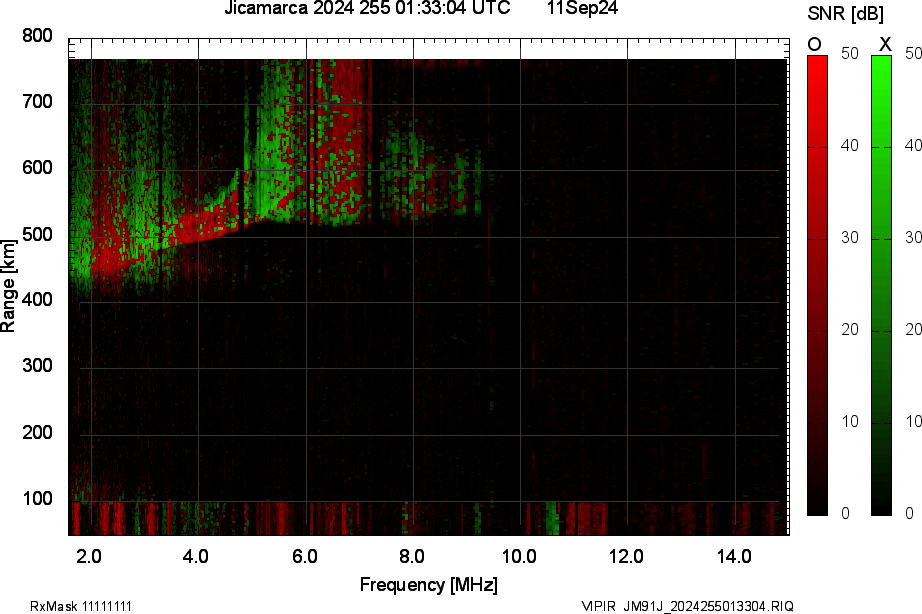Screen dimensions: 922x614
Task: Click the 2.0 tick on frequency axis
Action: (x=89, y=556)
